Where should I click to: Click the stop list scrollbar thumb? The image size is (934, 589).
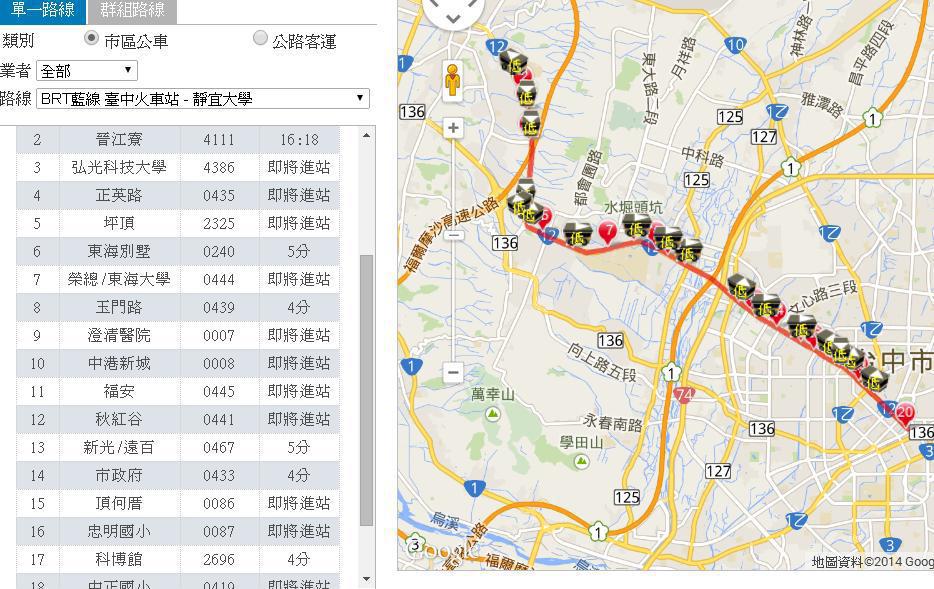366,391
